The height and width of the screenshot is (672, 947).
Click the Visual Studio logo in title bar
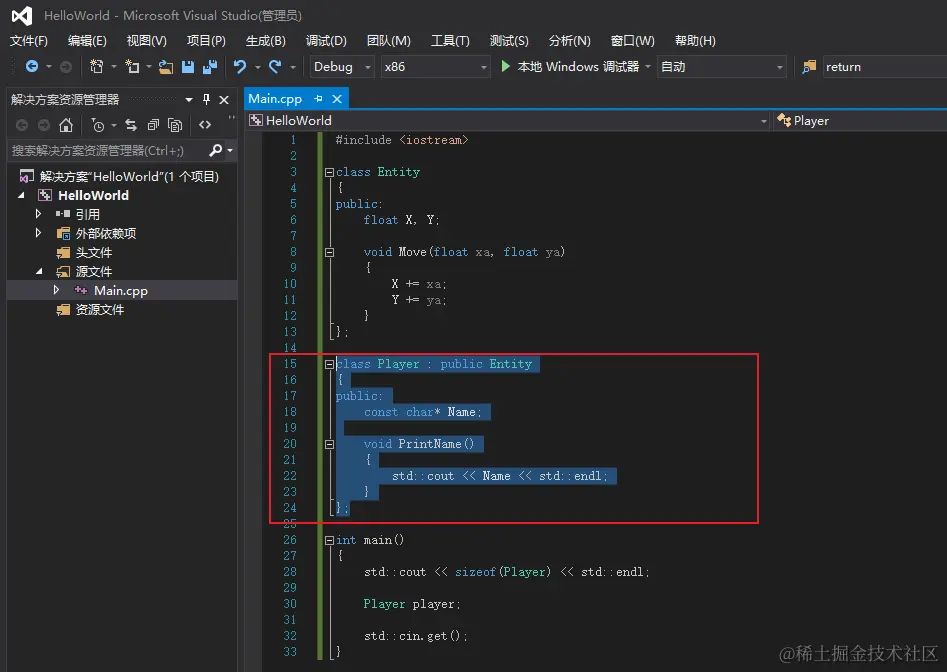coord(22,16)
